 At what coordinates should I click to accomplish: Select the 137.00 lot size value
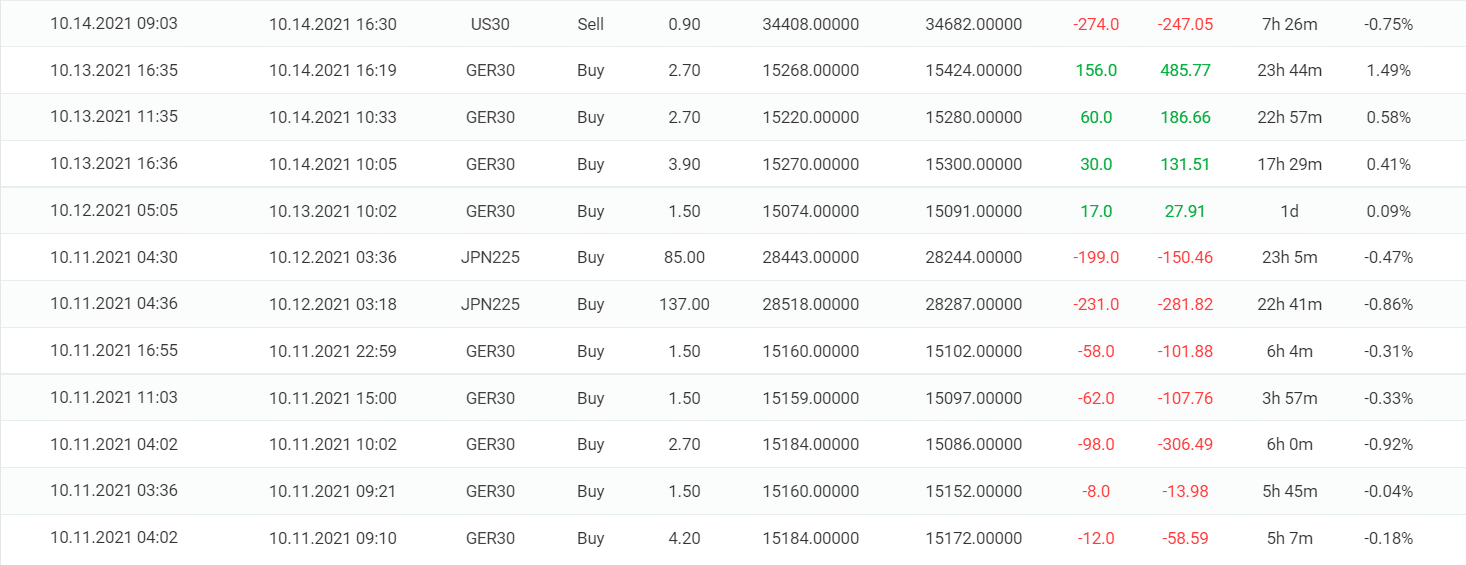pos(684,304)
